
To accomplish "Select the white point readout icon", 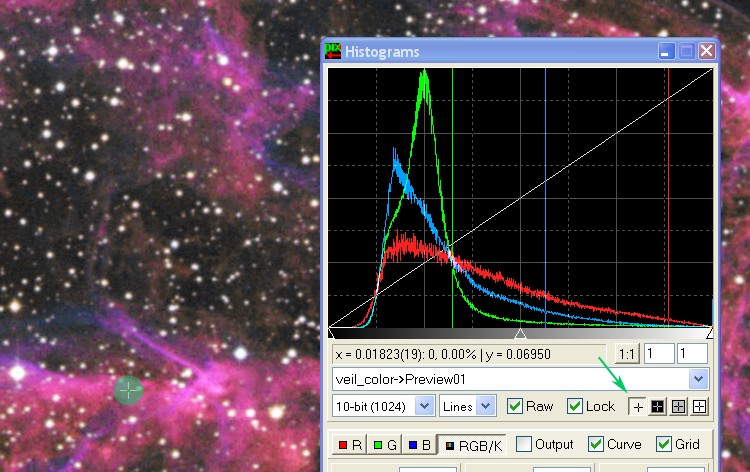I will 699,406.
